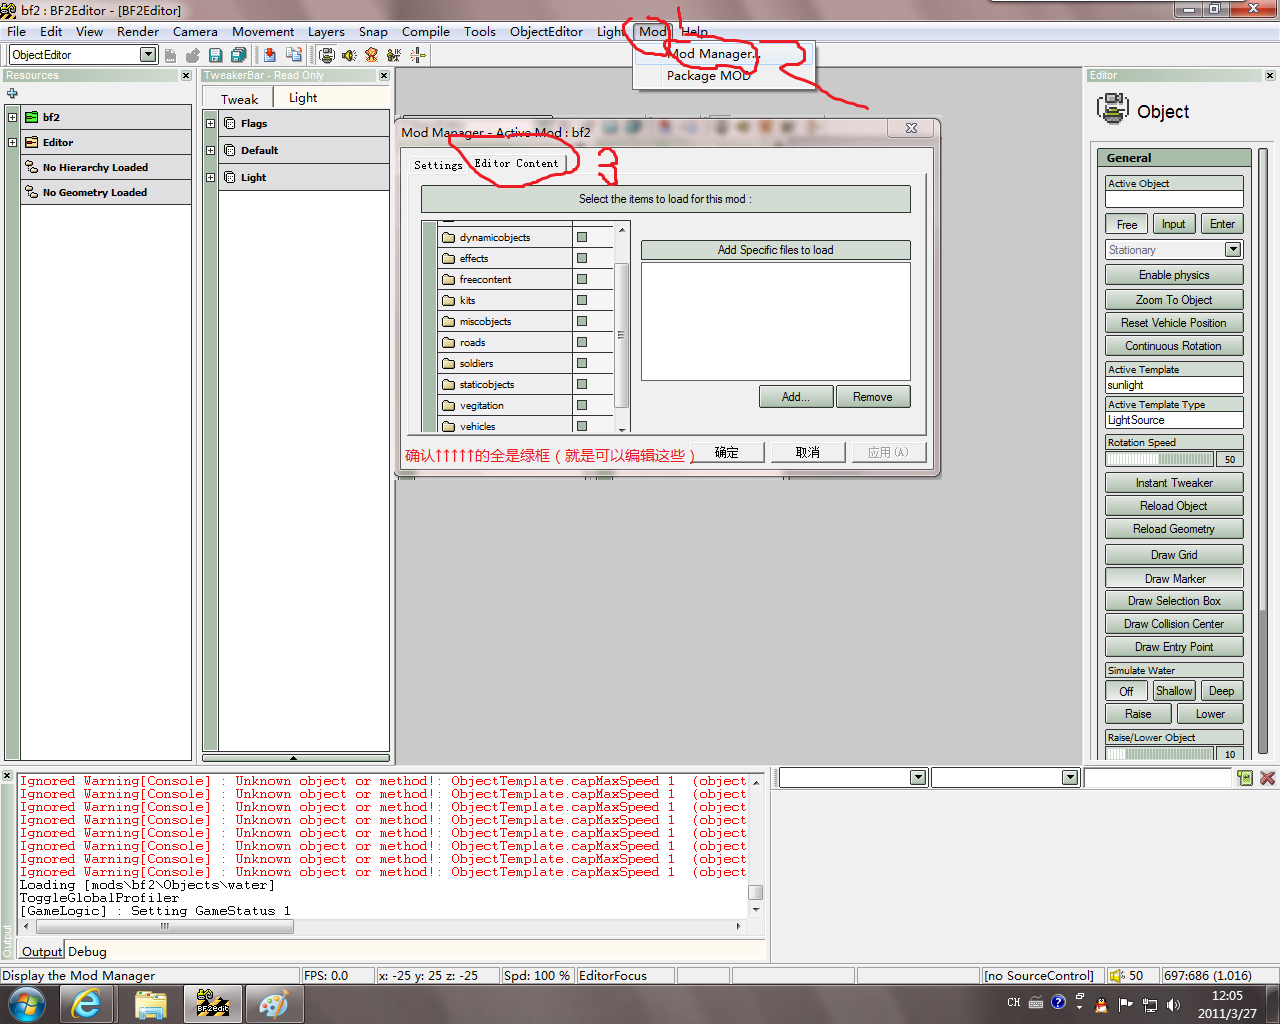Click the Save All multiple-floppy icon
The height and width of the screenshot is (1024, 1280).
click(x=238, y=55)
